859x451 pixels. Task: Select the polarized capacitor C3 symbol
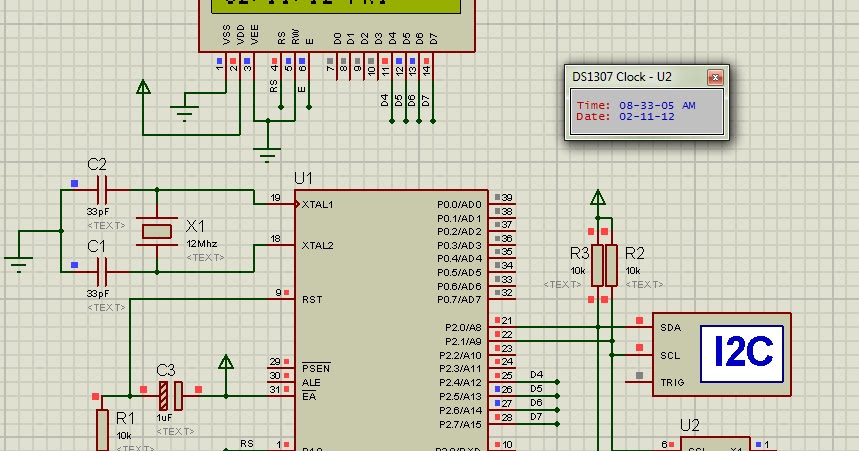pyautogui.click(x=170, y=396)
